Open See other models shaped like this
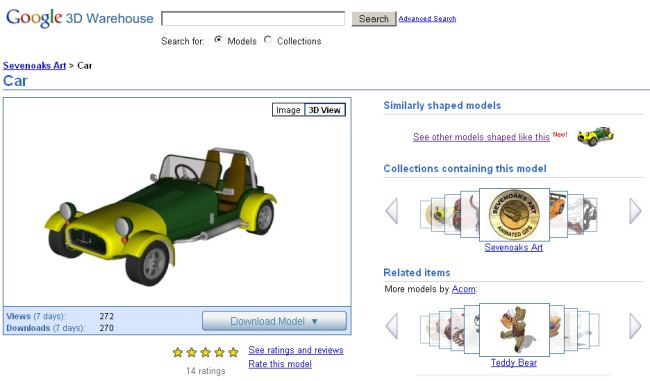 [x=481, y=137]
